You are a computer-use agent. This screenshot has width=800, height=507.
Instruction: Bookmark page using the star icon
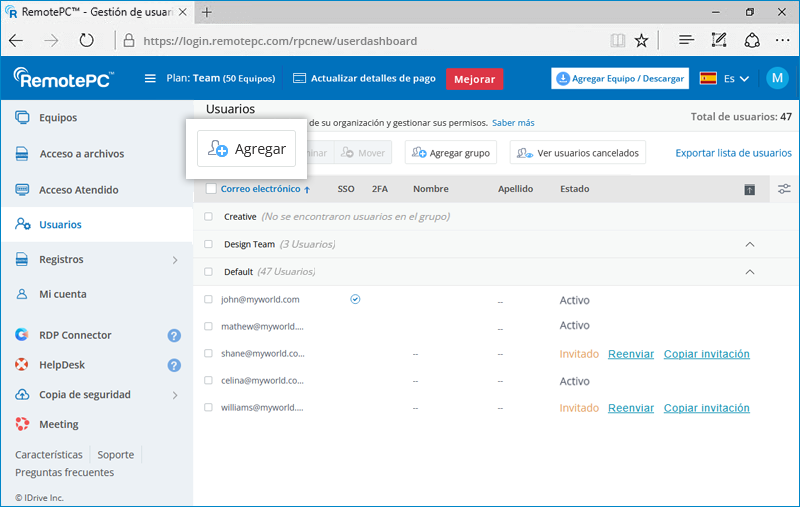641,41
